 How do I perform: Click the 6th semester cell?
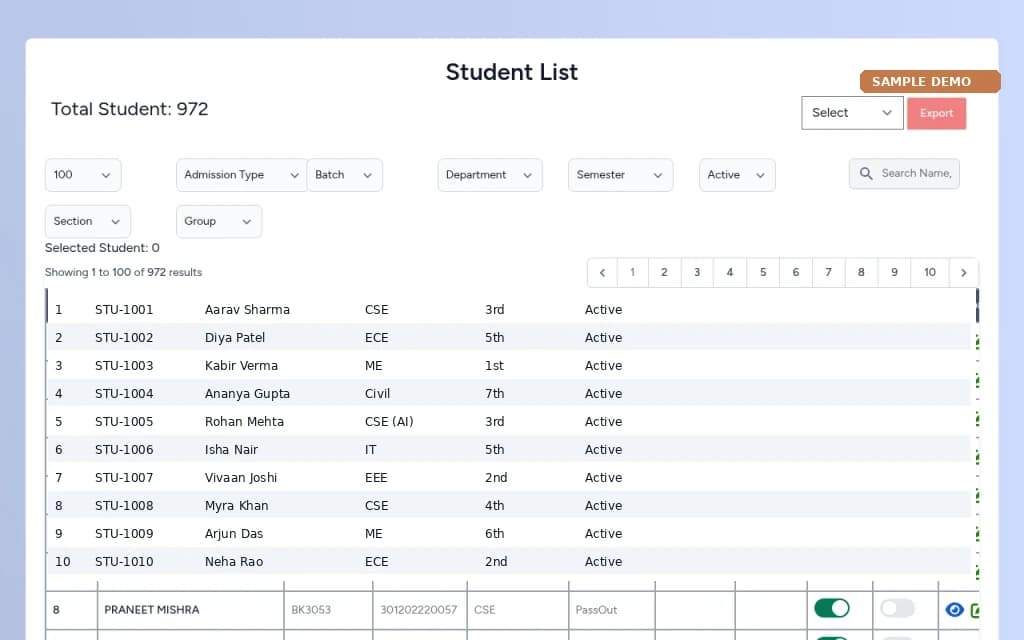pyautogui.click(x=494, y=534)
